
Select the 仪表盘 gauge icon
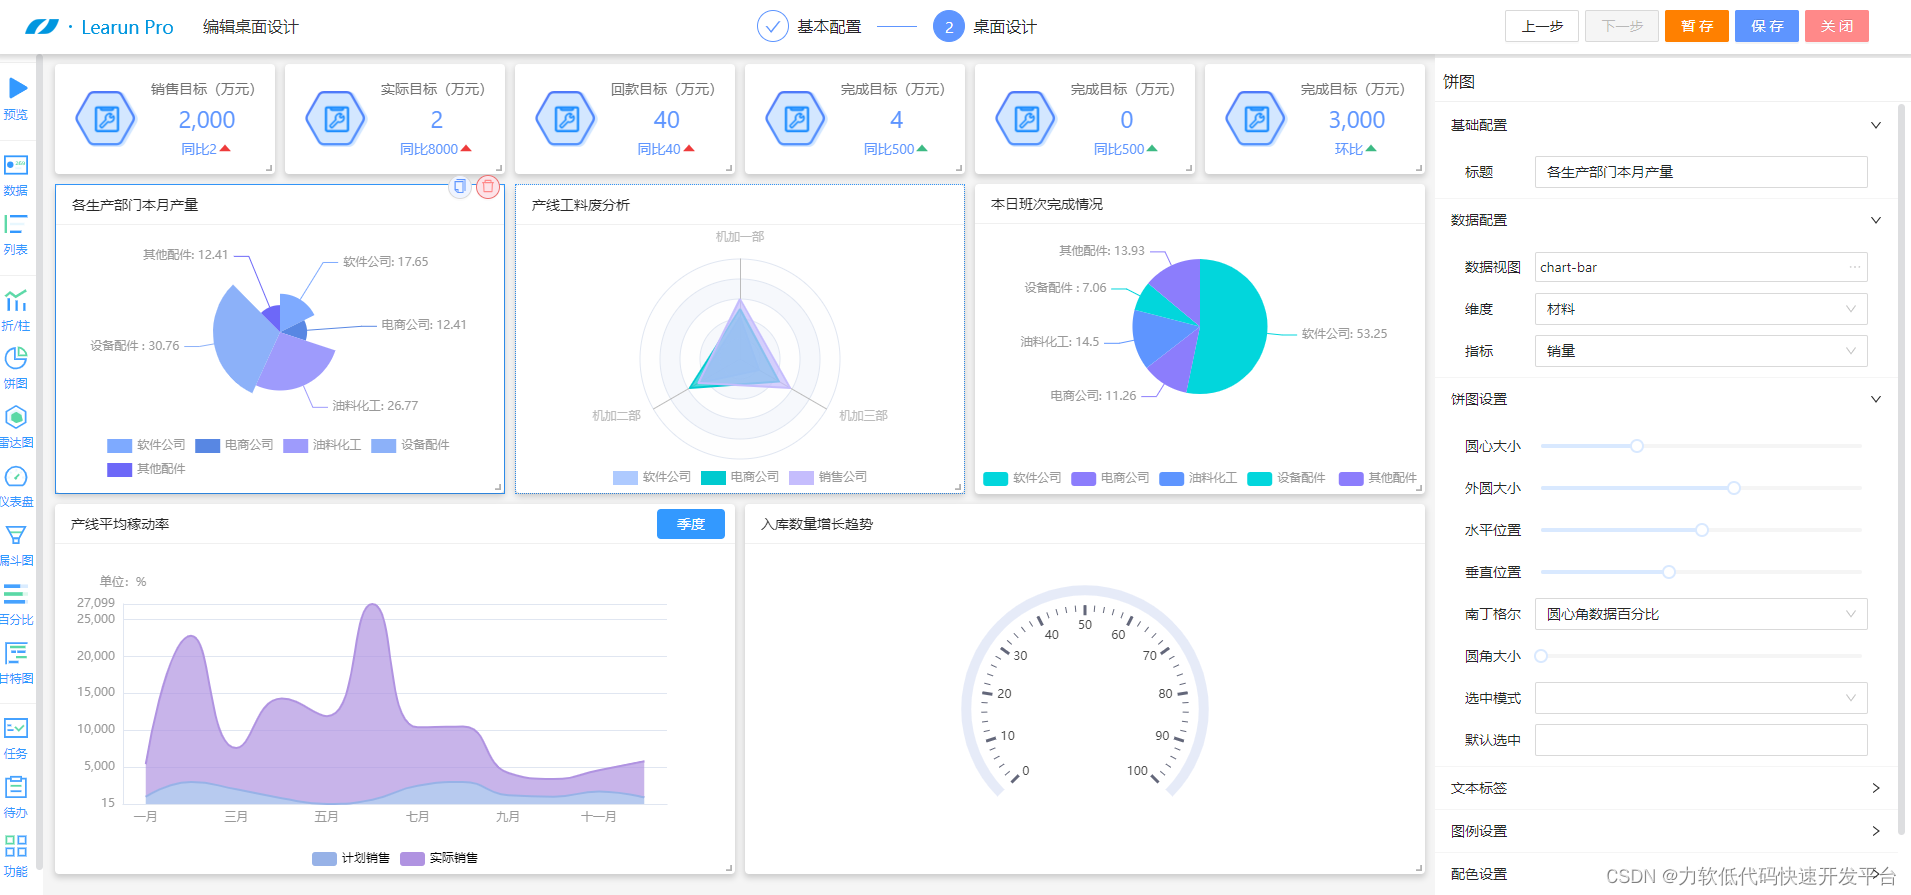pyautogui.click(x=16, y=476)
